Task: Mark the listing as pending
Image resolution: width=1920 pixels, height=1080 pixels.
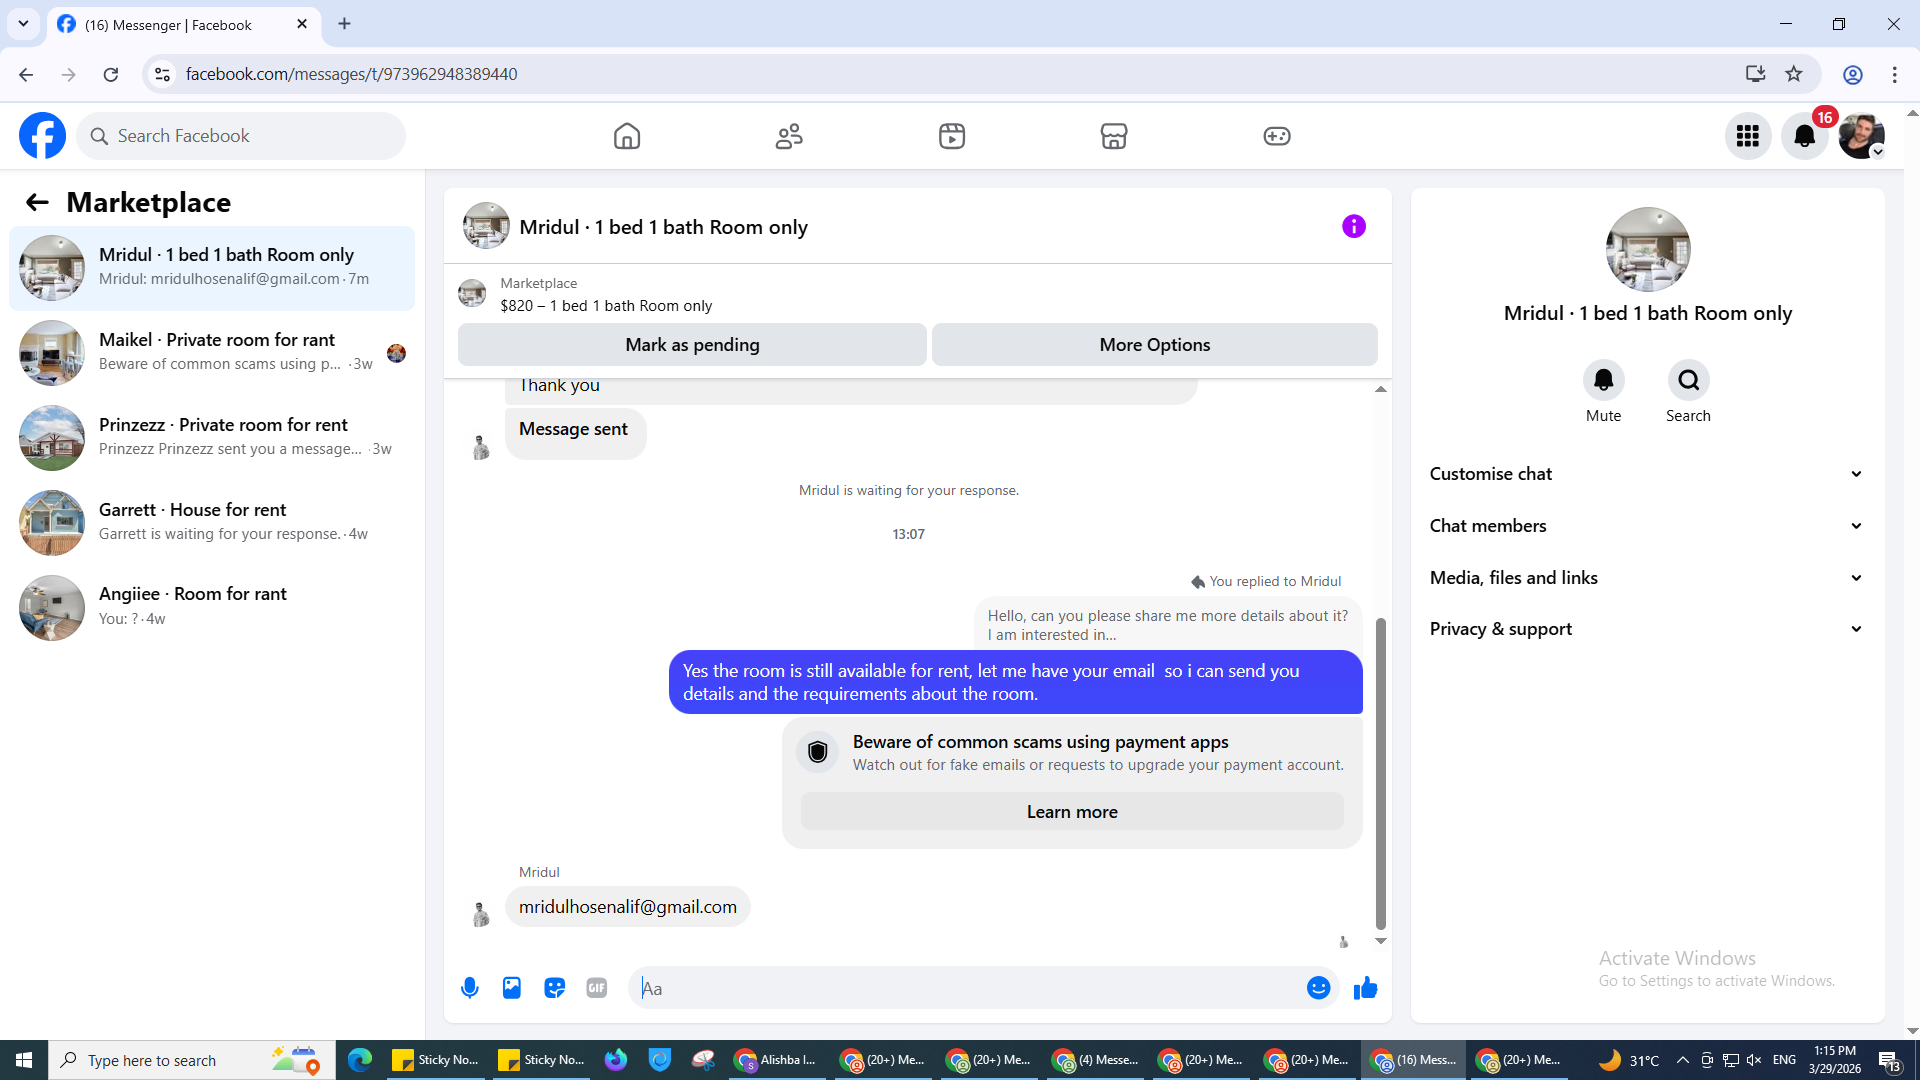Action: coord(692,345)
